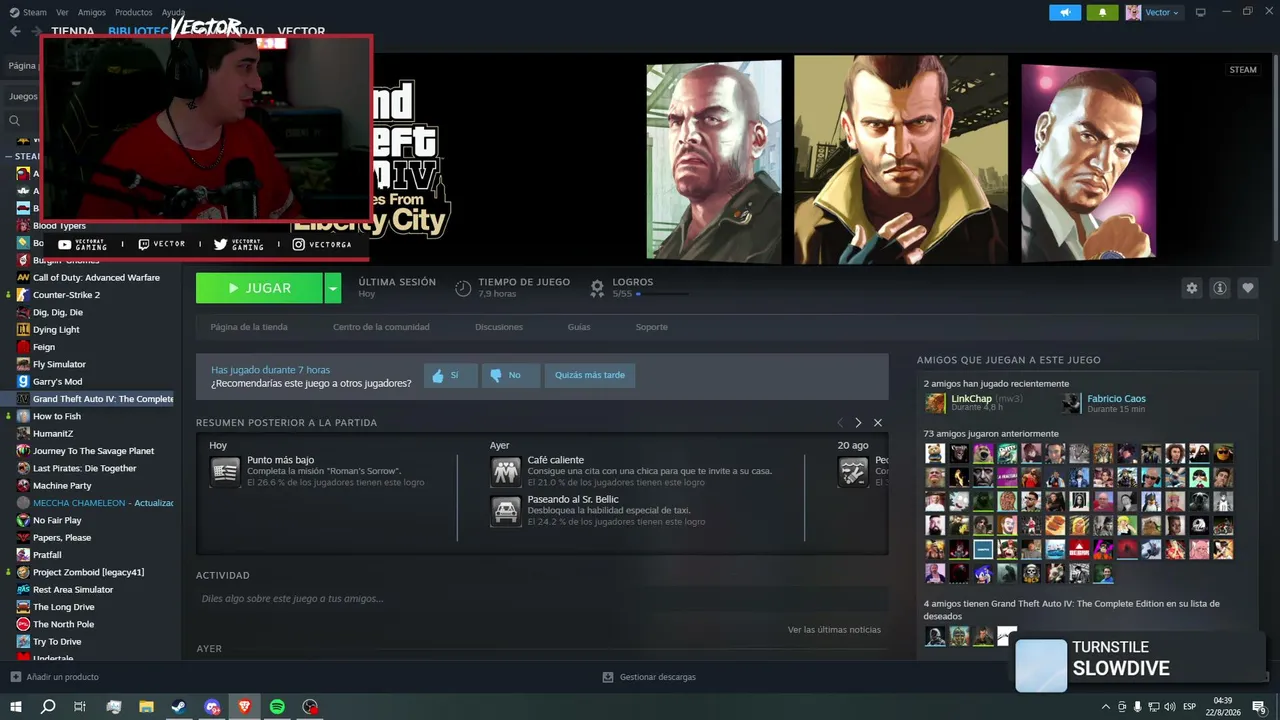Switch to Big Picture mode icon
Screen dimensions: 1280x720
pyautogui.click(x=1201, y=12)
